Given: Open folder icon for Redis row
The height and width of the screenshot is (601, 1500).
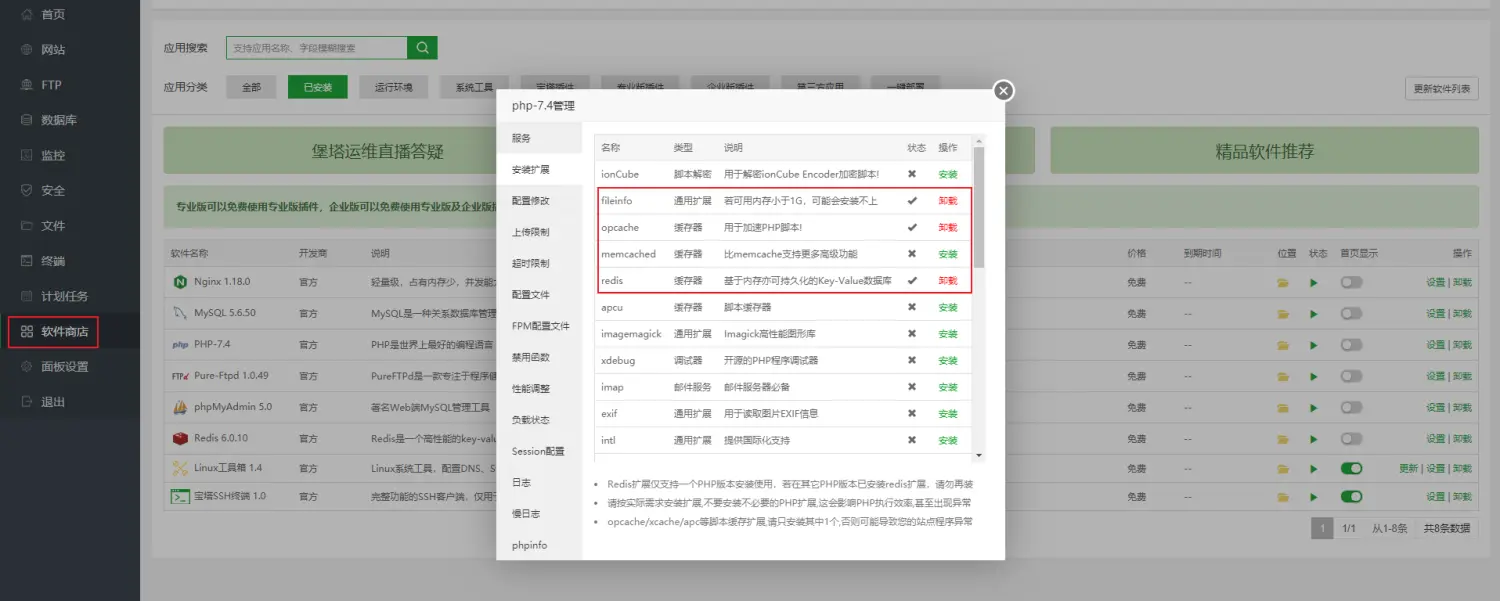Looking at the screenshot, I should click(1283, 439).
